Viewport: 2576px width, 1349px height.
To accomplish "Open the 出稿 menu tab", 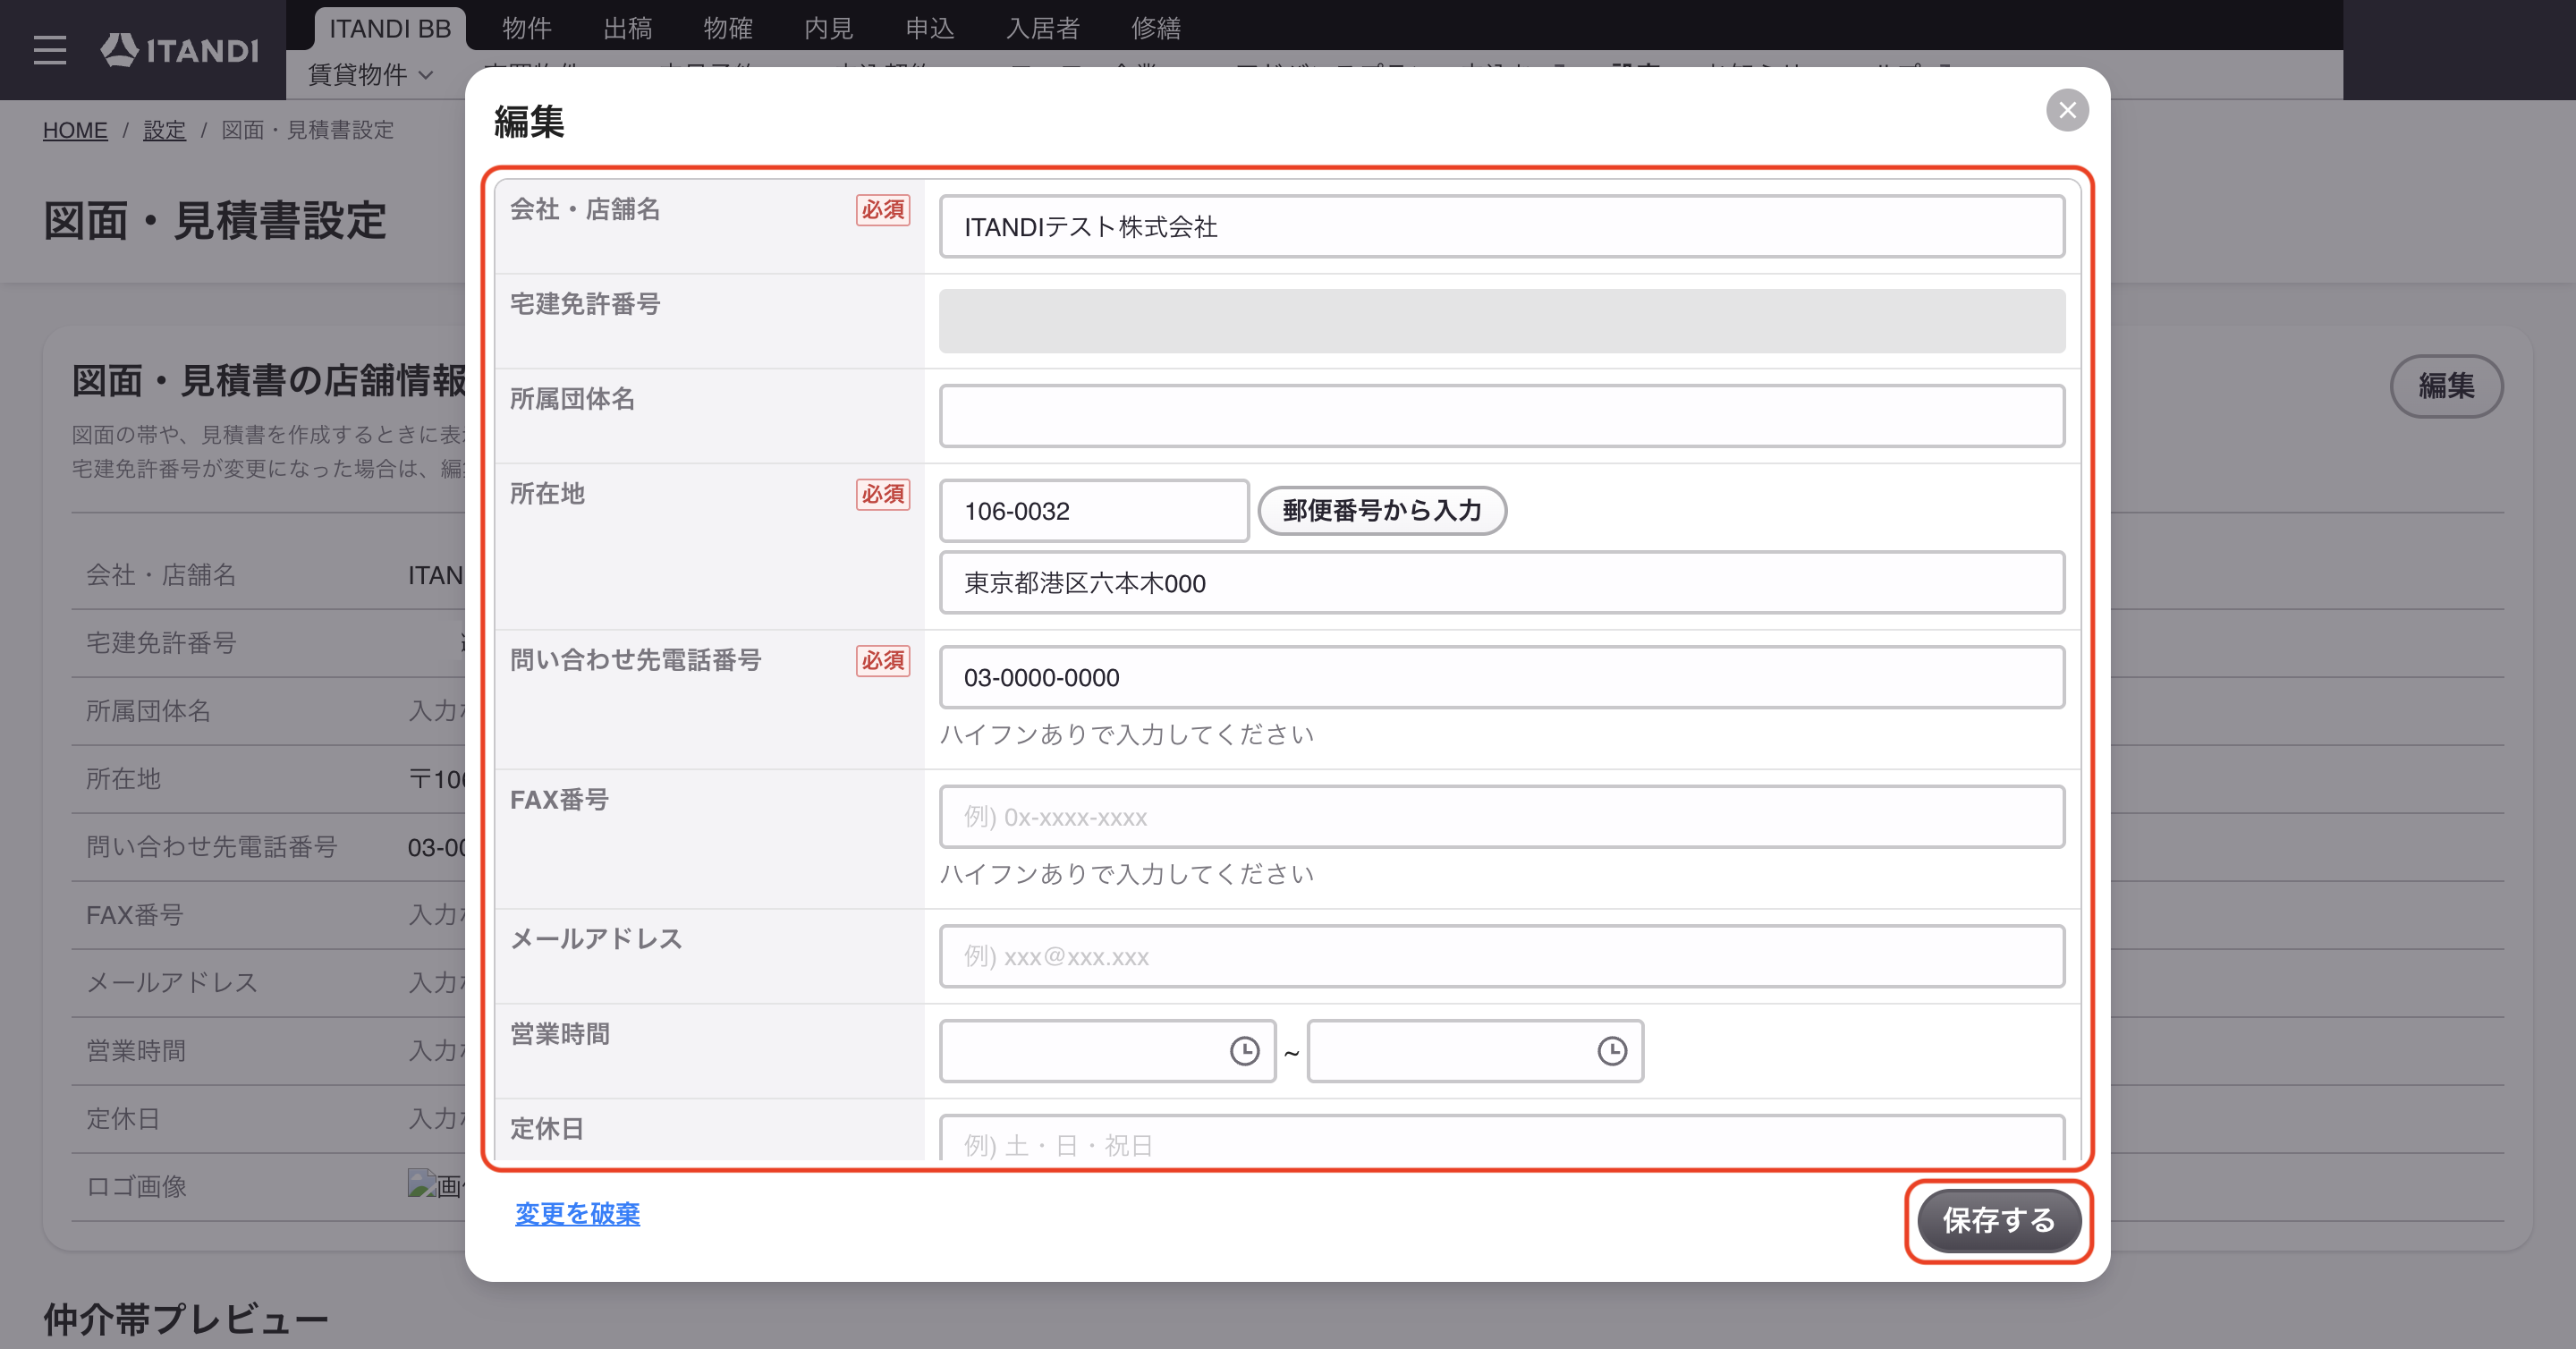I will 628,28.
